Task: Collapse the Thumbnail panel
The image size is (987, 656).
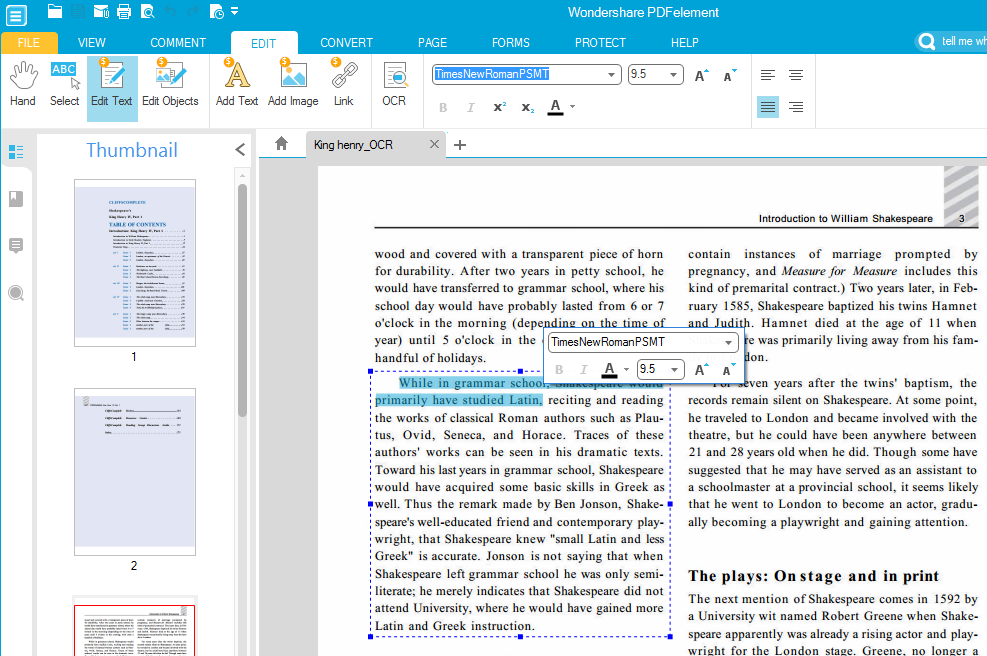Action: click(240, 150)
